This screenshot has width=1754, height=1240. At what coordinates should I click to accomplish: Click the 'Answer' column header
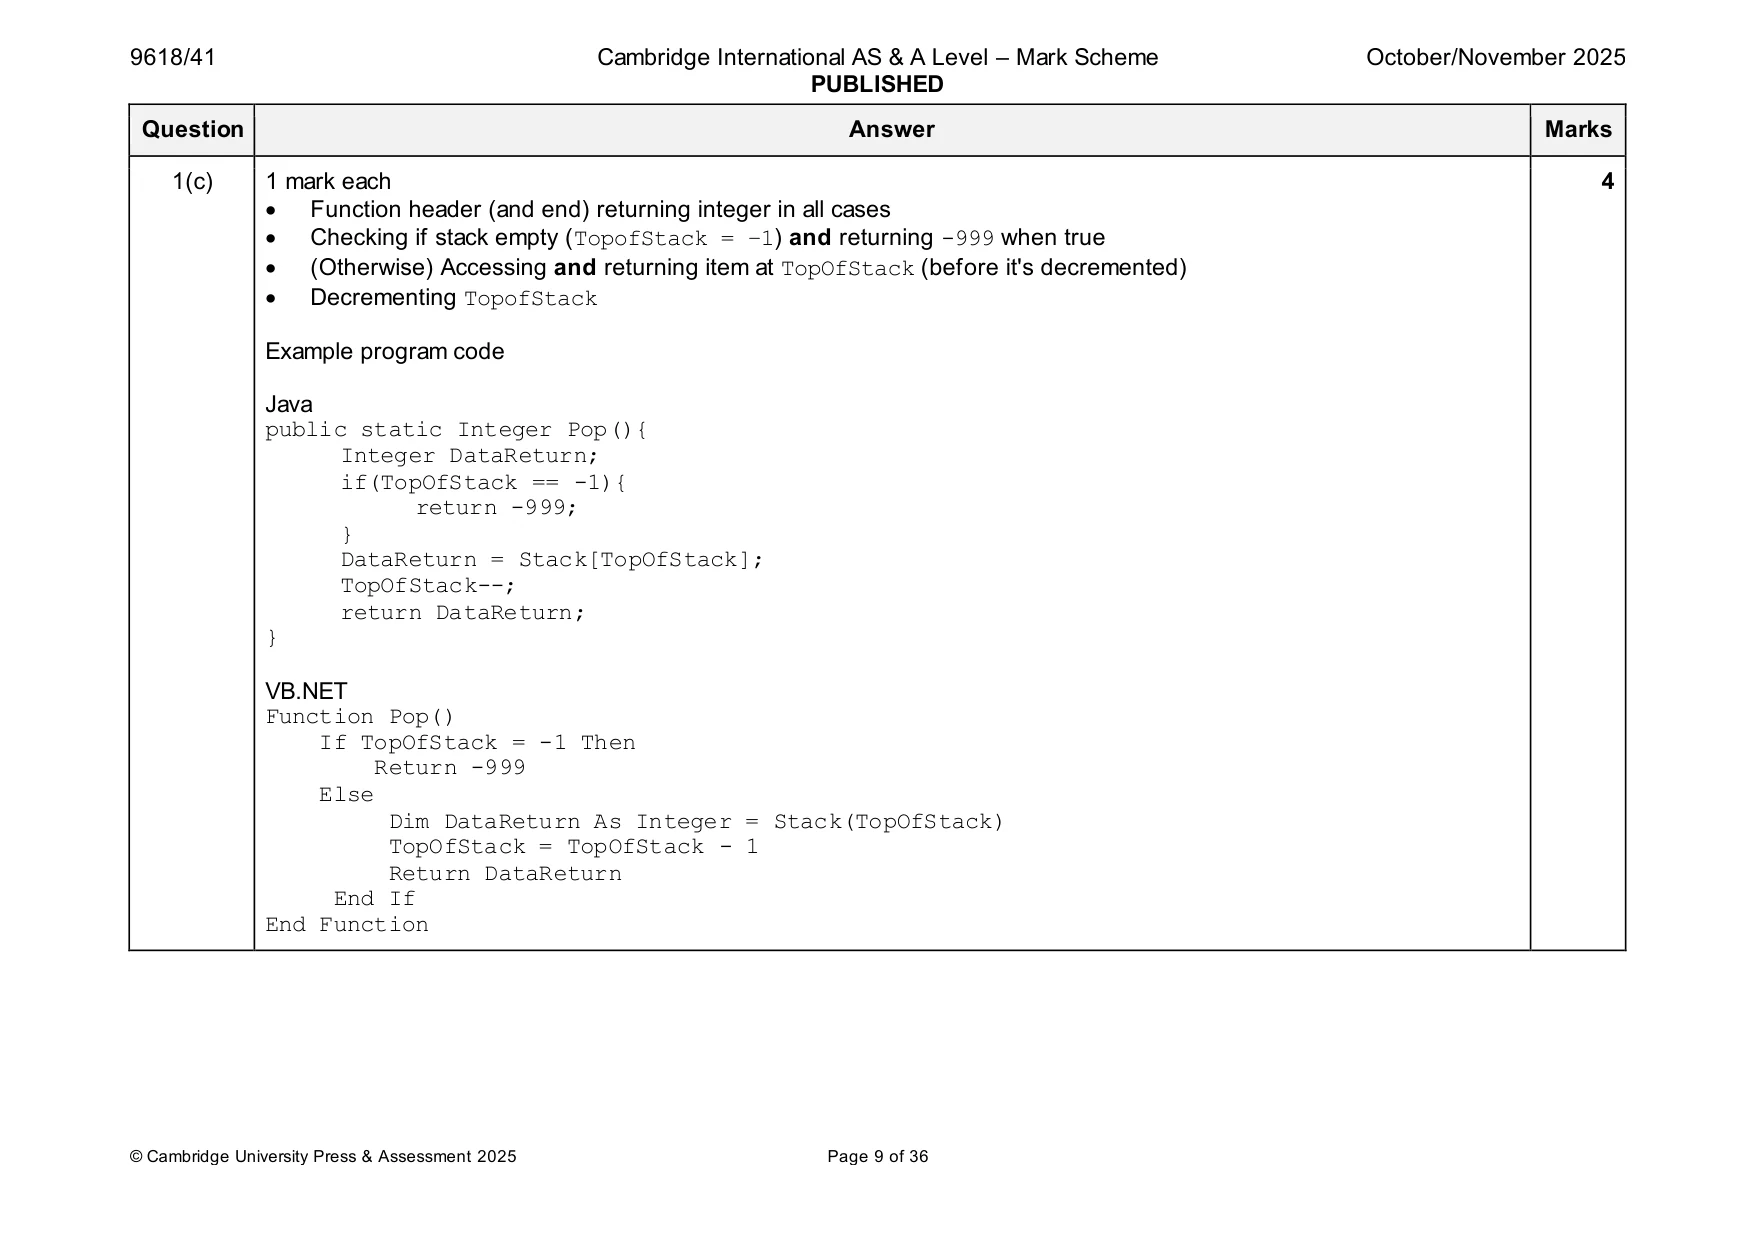(x=891, y=130)
